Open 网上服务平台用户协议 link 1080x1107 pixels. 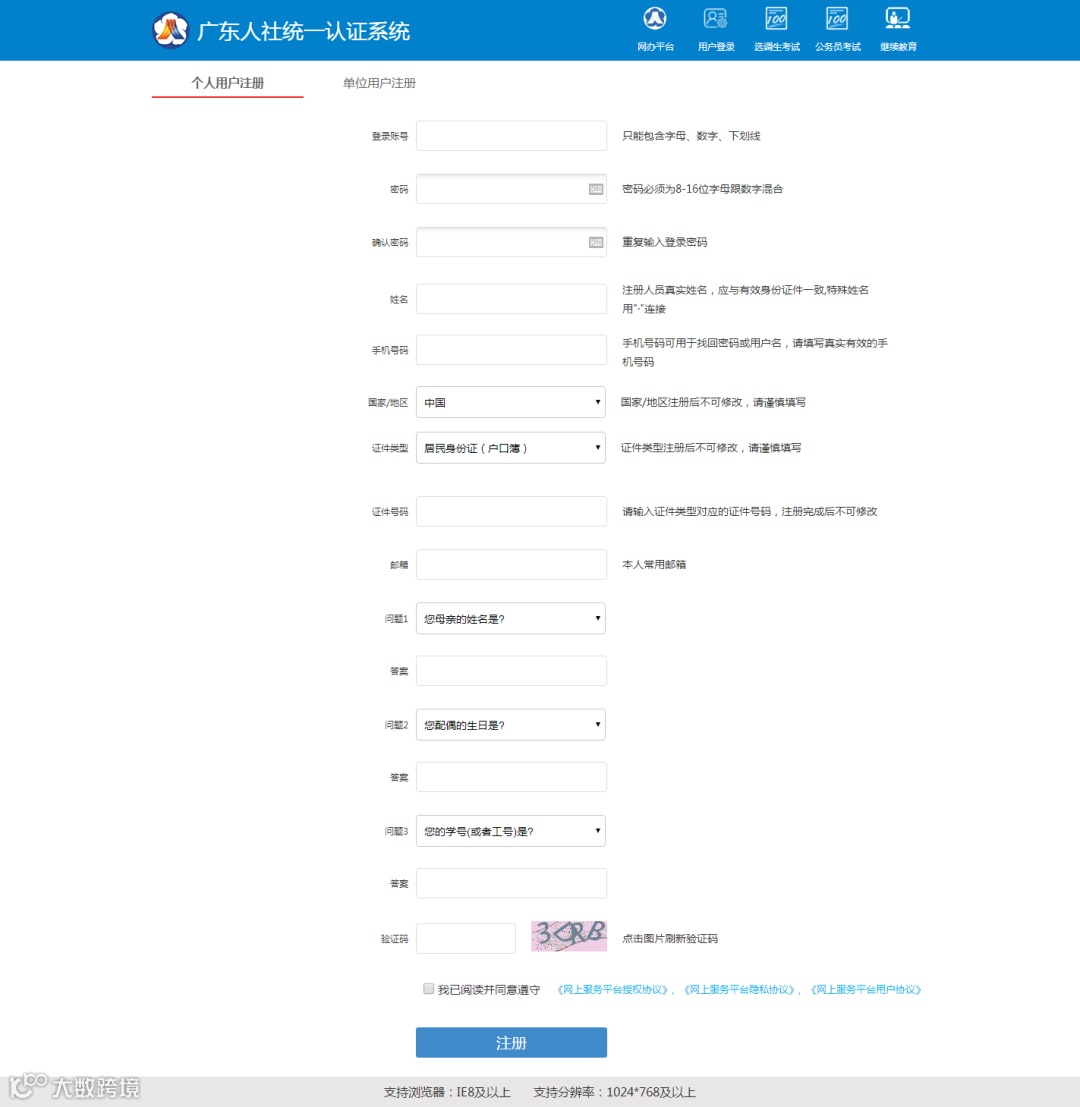[865, 990]
